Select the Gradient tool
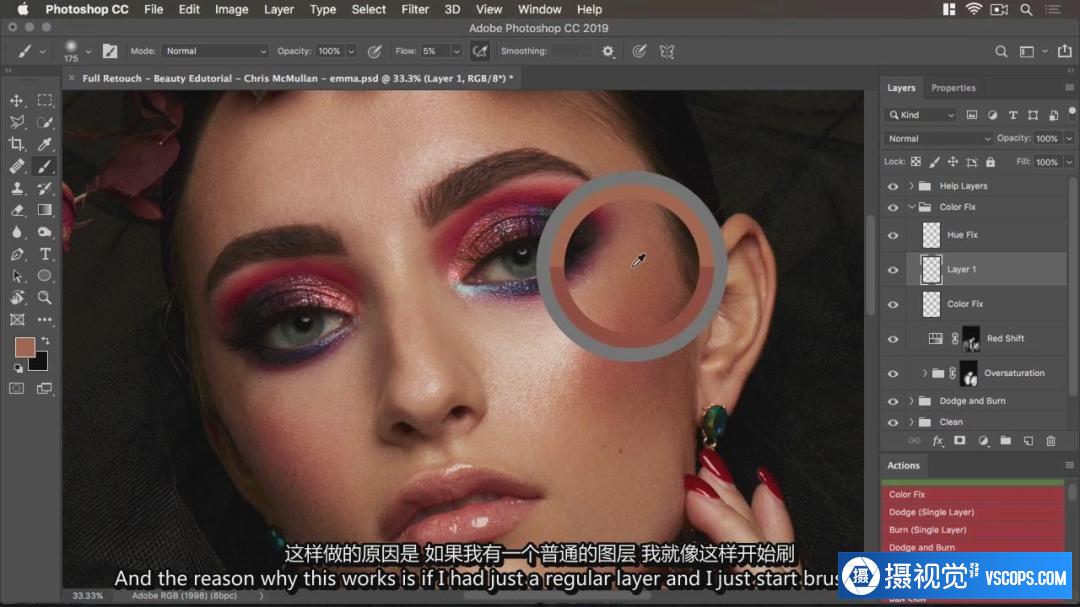 point(45,210)
